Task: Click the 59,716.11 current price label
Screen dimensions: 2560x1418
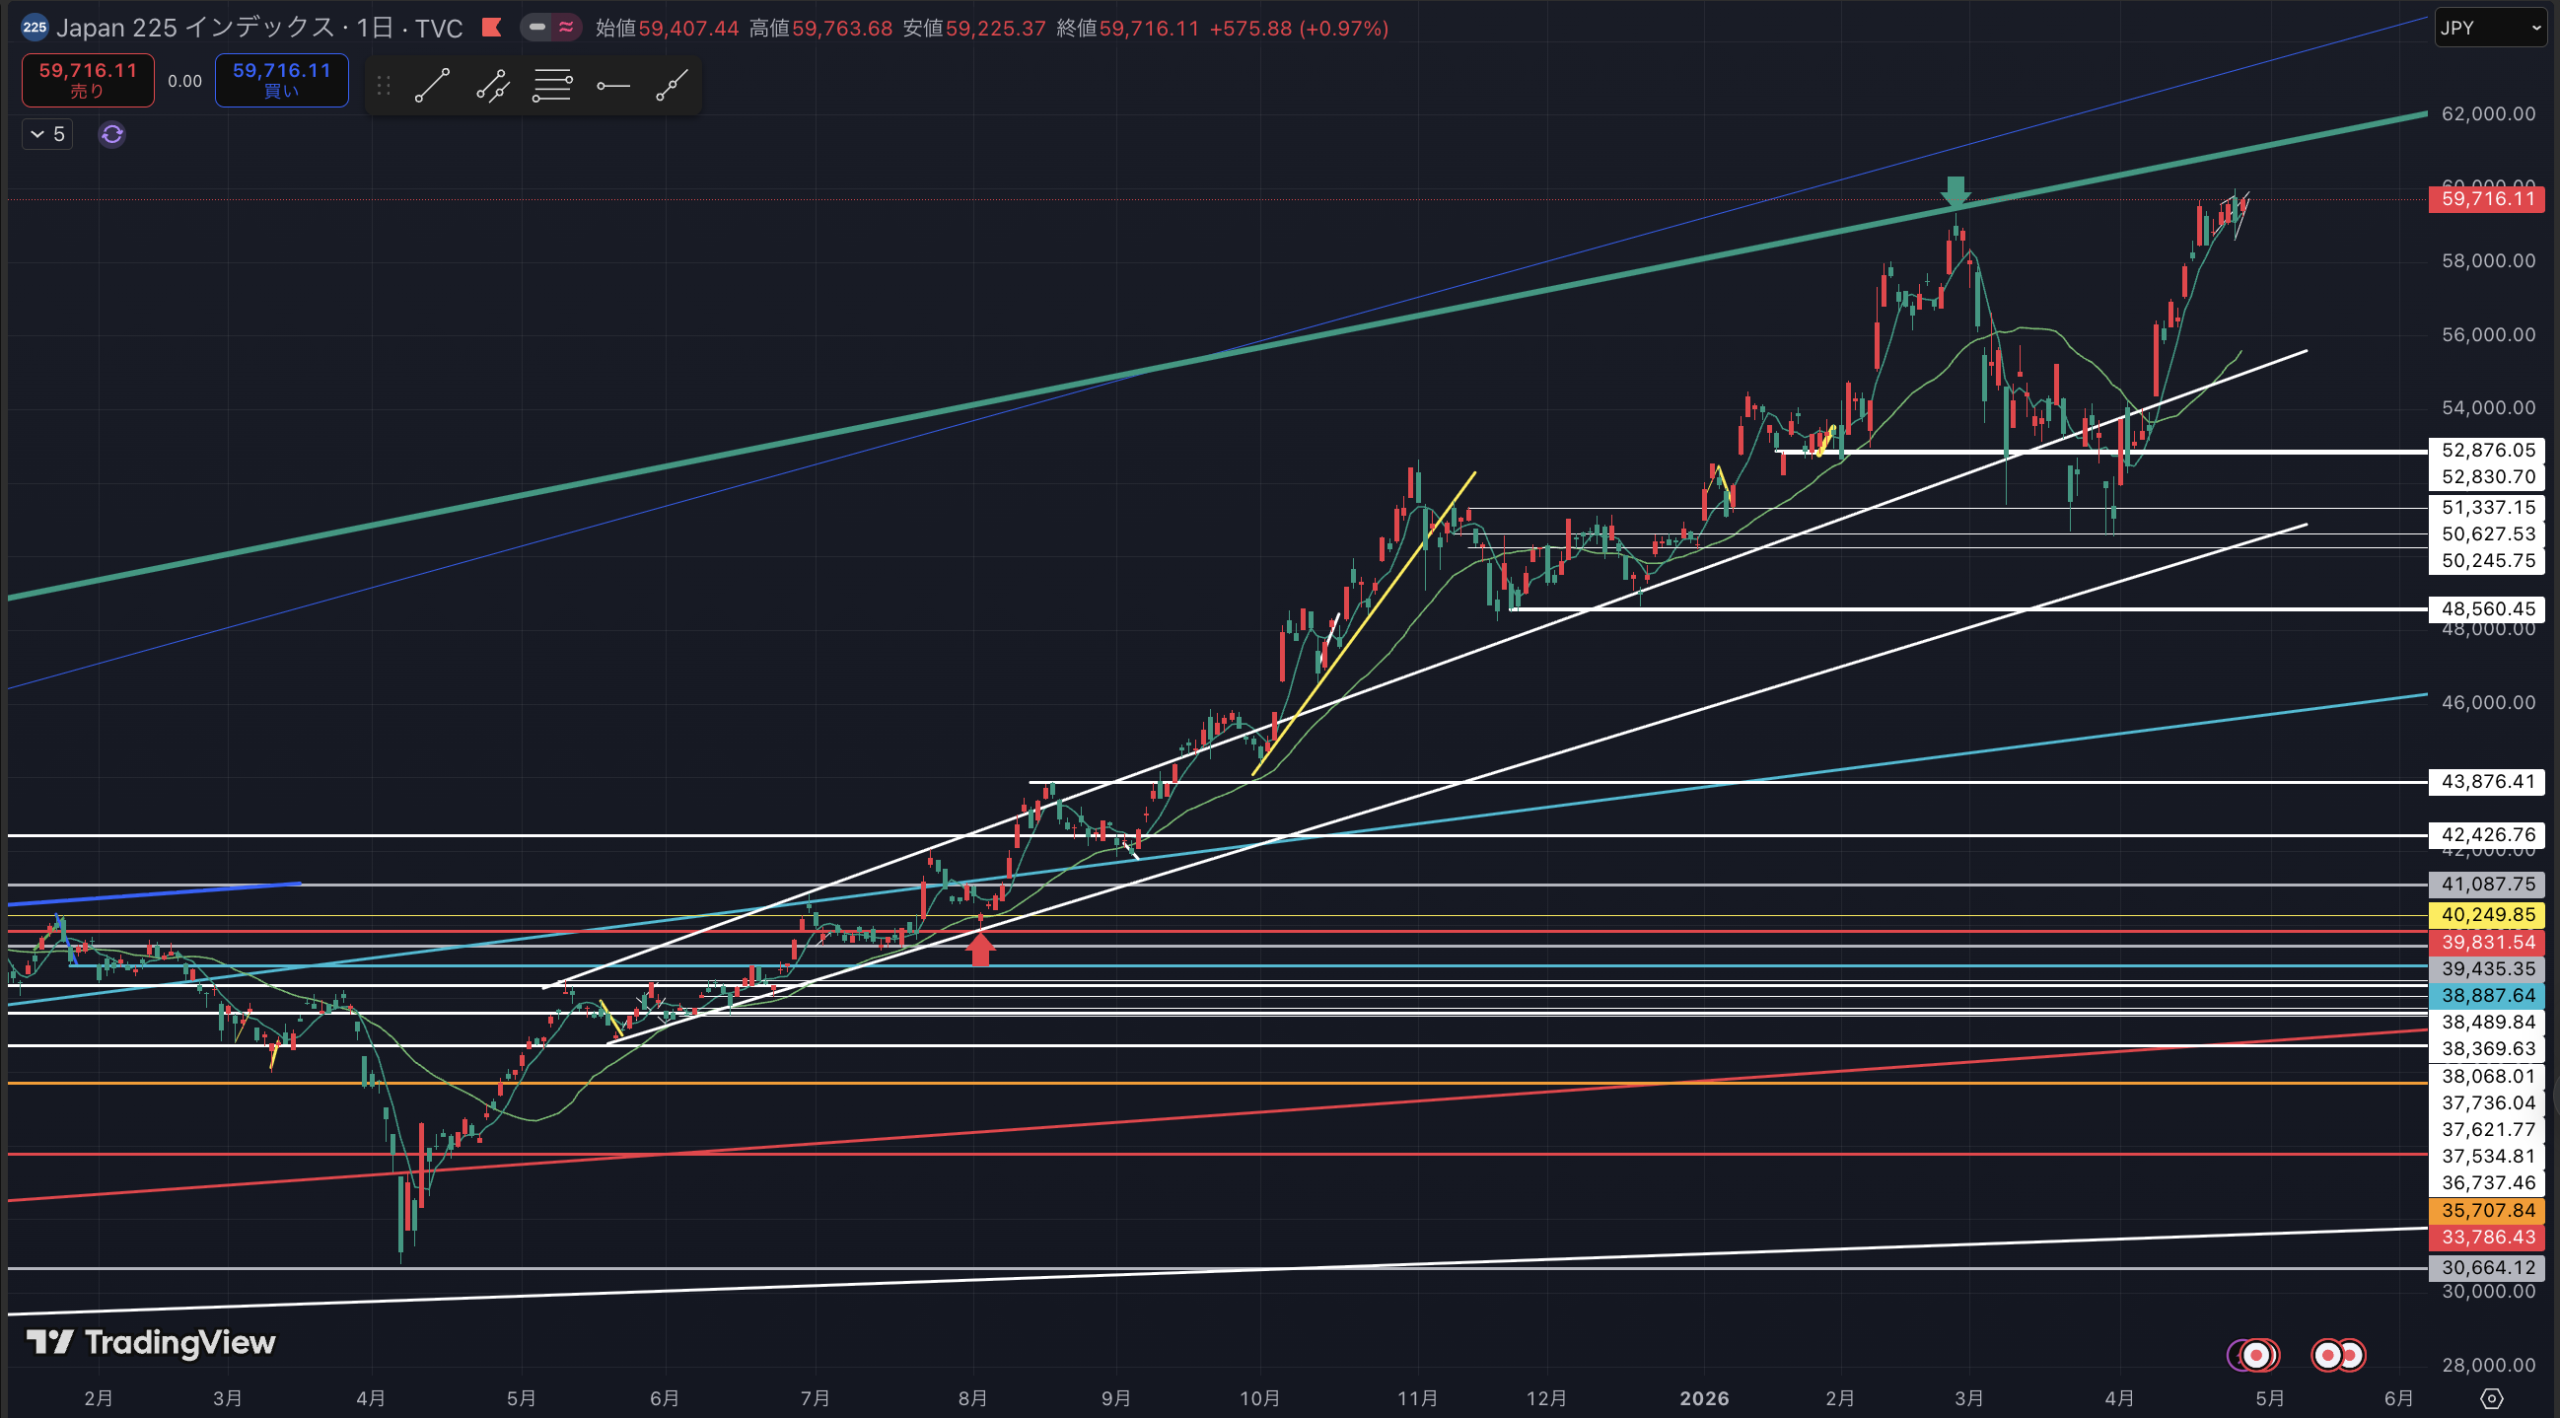Action: [2487, 199]
